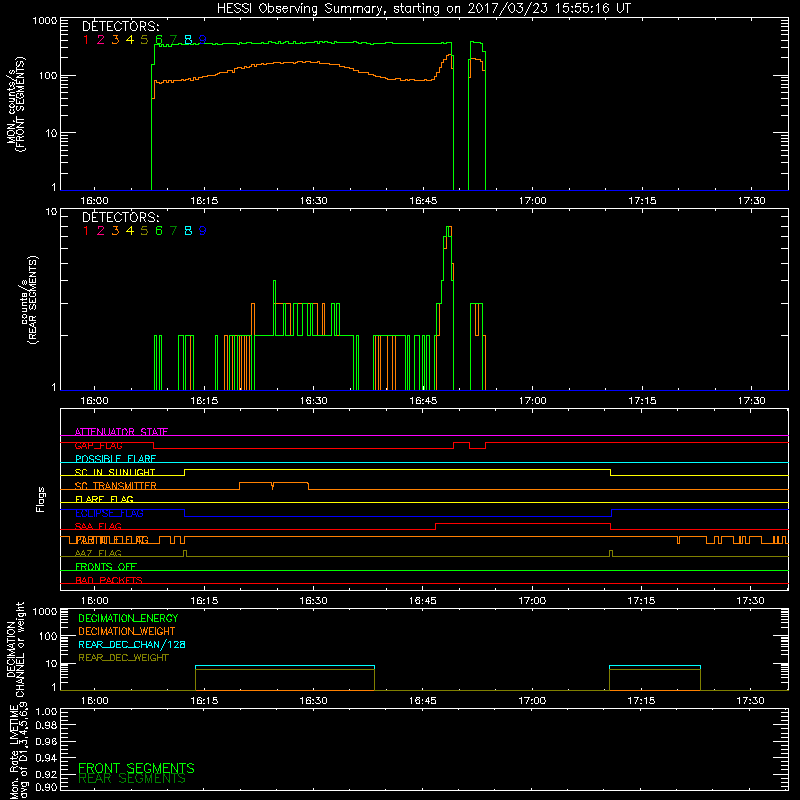Click the 'REAR SEGMENTS' livetime legend label
The image size is (800, 800).
[x=132, y=779]
